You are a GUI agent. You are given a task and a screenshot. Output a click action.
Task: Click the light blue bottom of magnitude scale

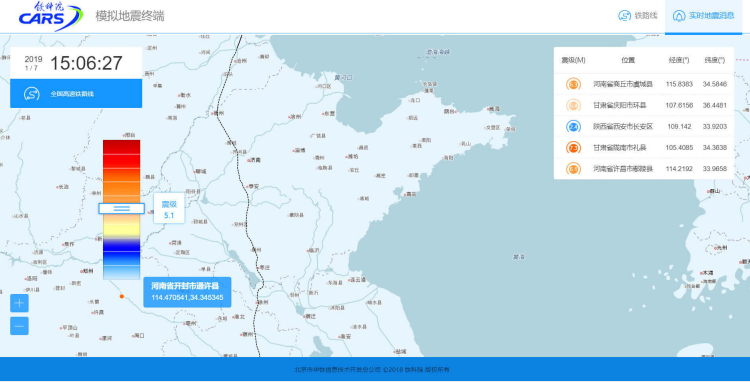coord(121,273)
